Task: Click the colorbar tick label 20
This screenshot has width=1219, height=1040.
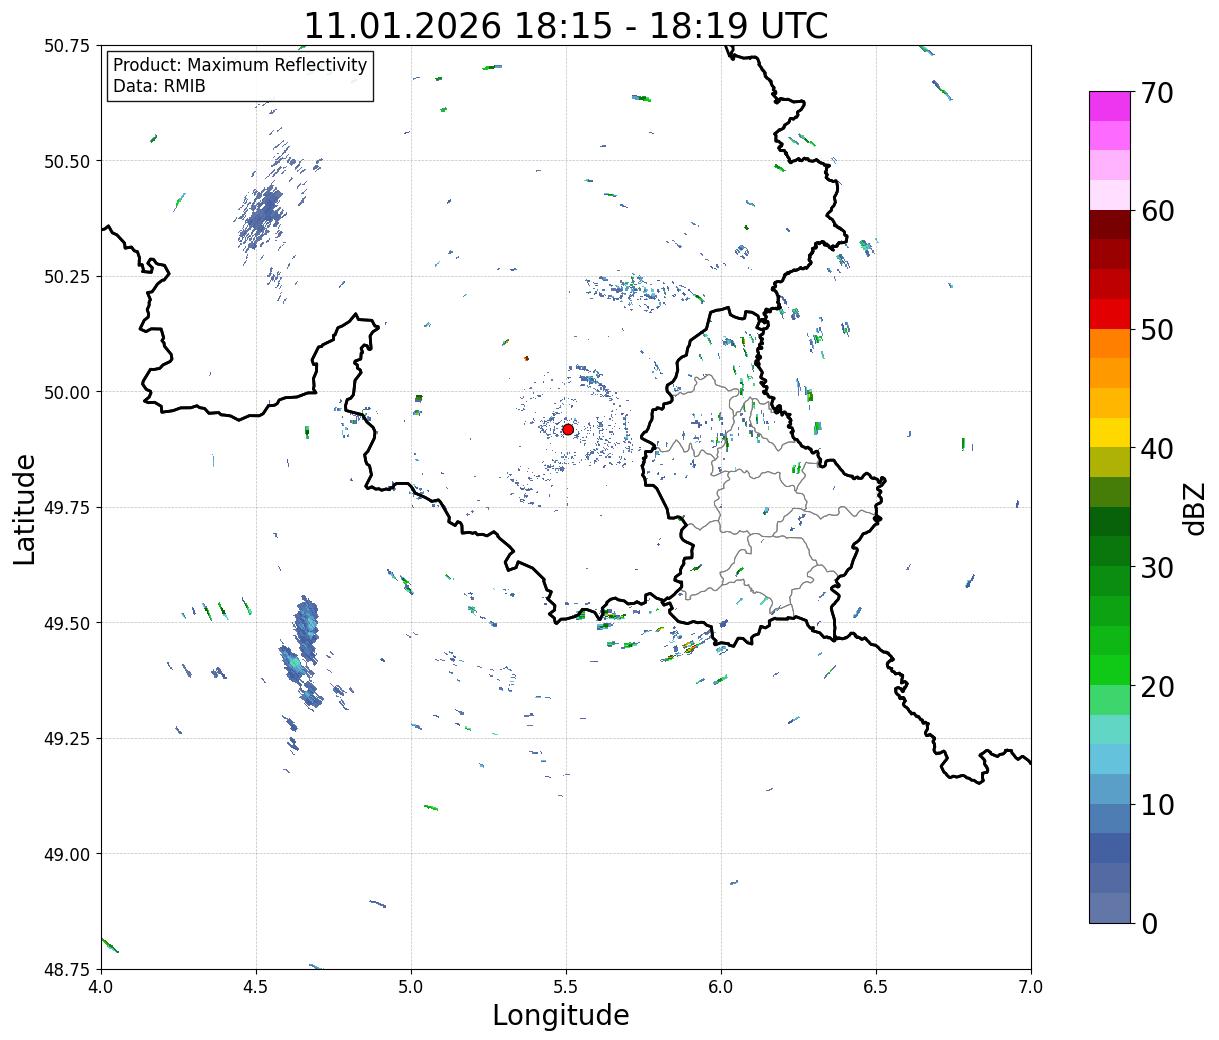Action: 1157,686
